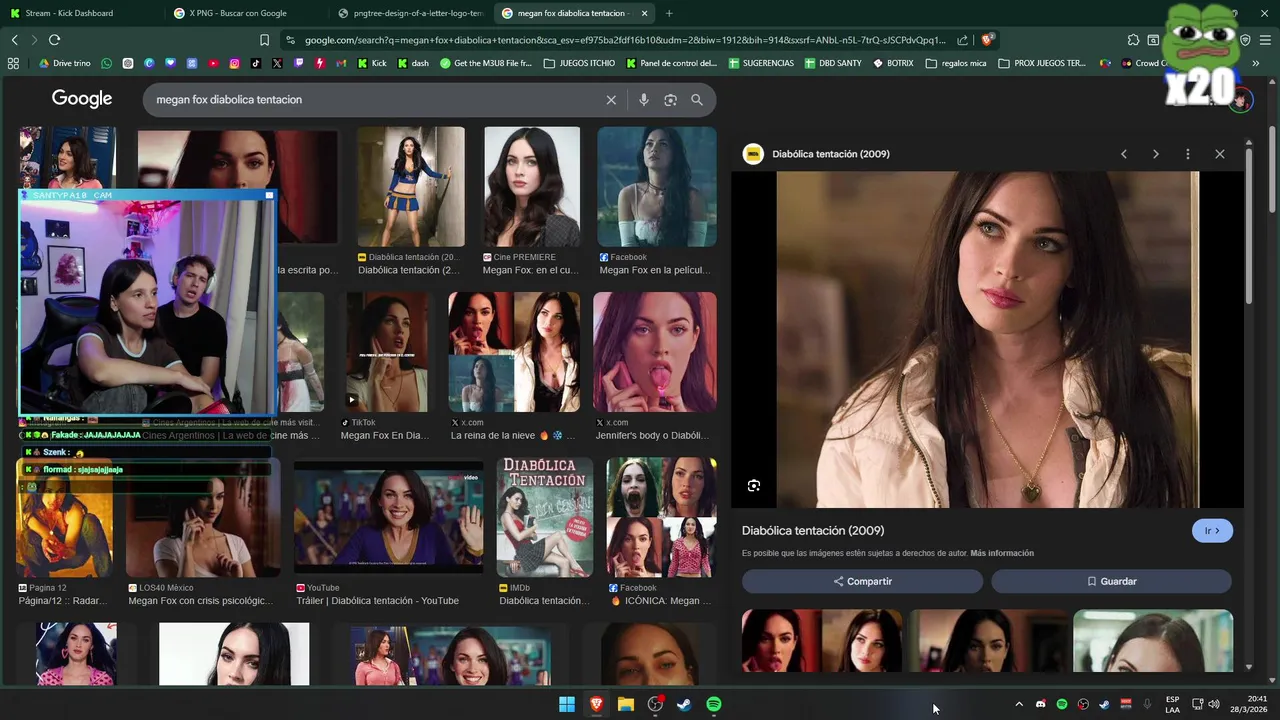This screenshot has height=720, width=1280.
Task: Open a new tab with the plus button
Action: [669, 13]
